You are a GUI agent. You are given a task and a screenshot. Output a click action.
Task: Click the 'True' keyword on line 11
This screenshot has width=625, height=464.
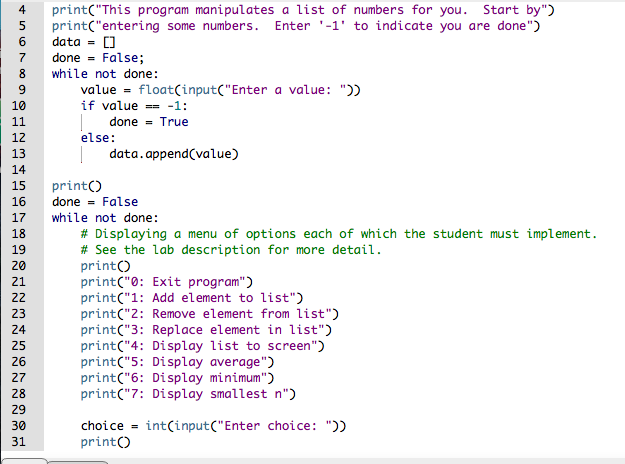[x=174, y=122]
